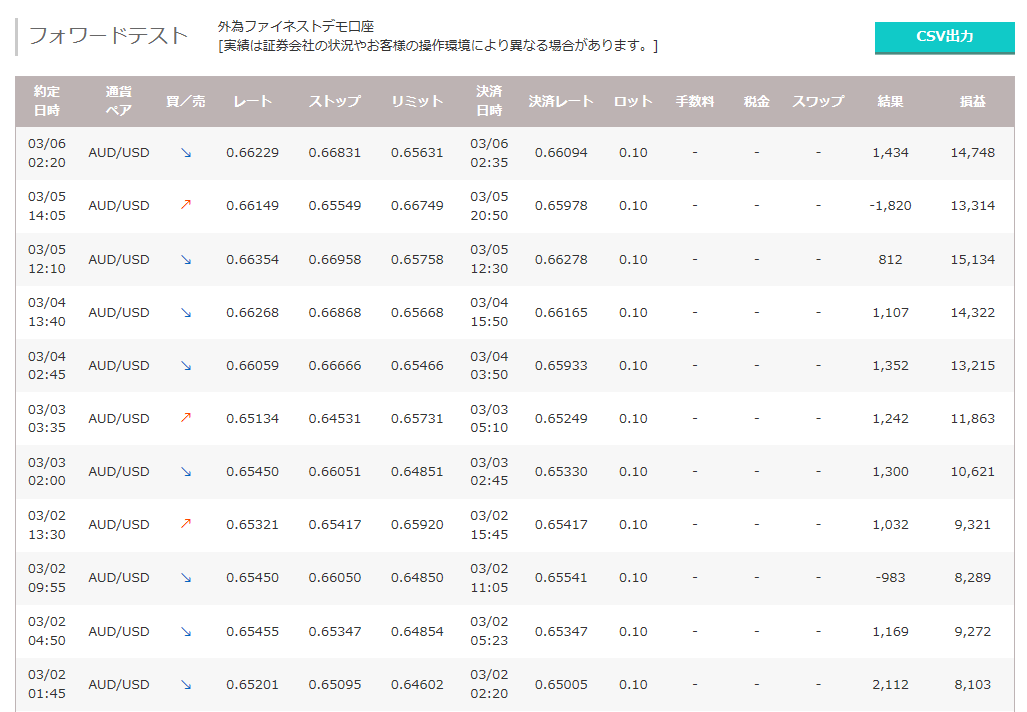Select the limit value 0.64851
Image resolution: width=1027 pixels, height=712 pixels.
point(417,472)
